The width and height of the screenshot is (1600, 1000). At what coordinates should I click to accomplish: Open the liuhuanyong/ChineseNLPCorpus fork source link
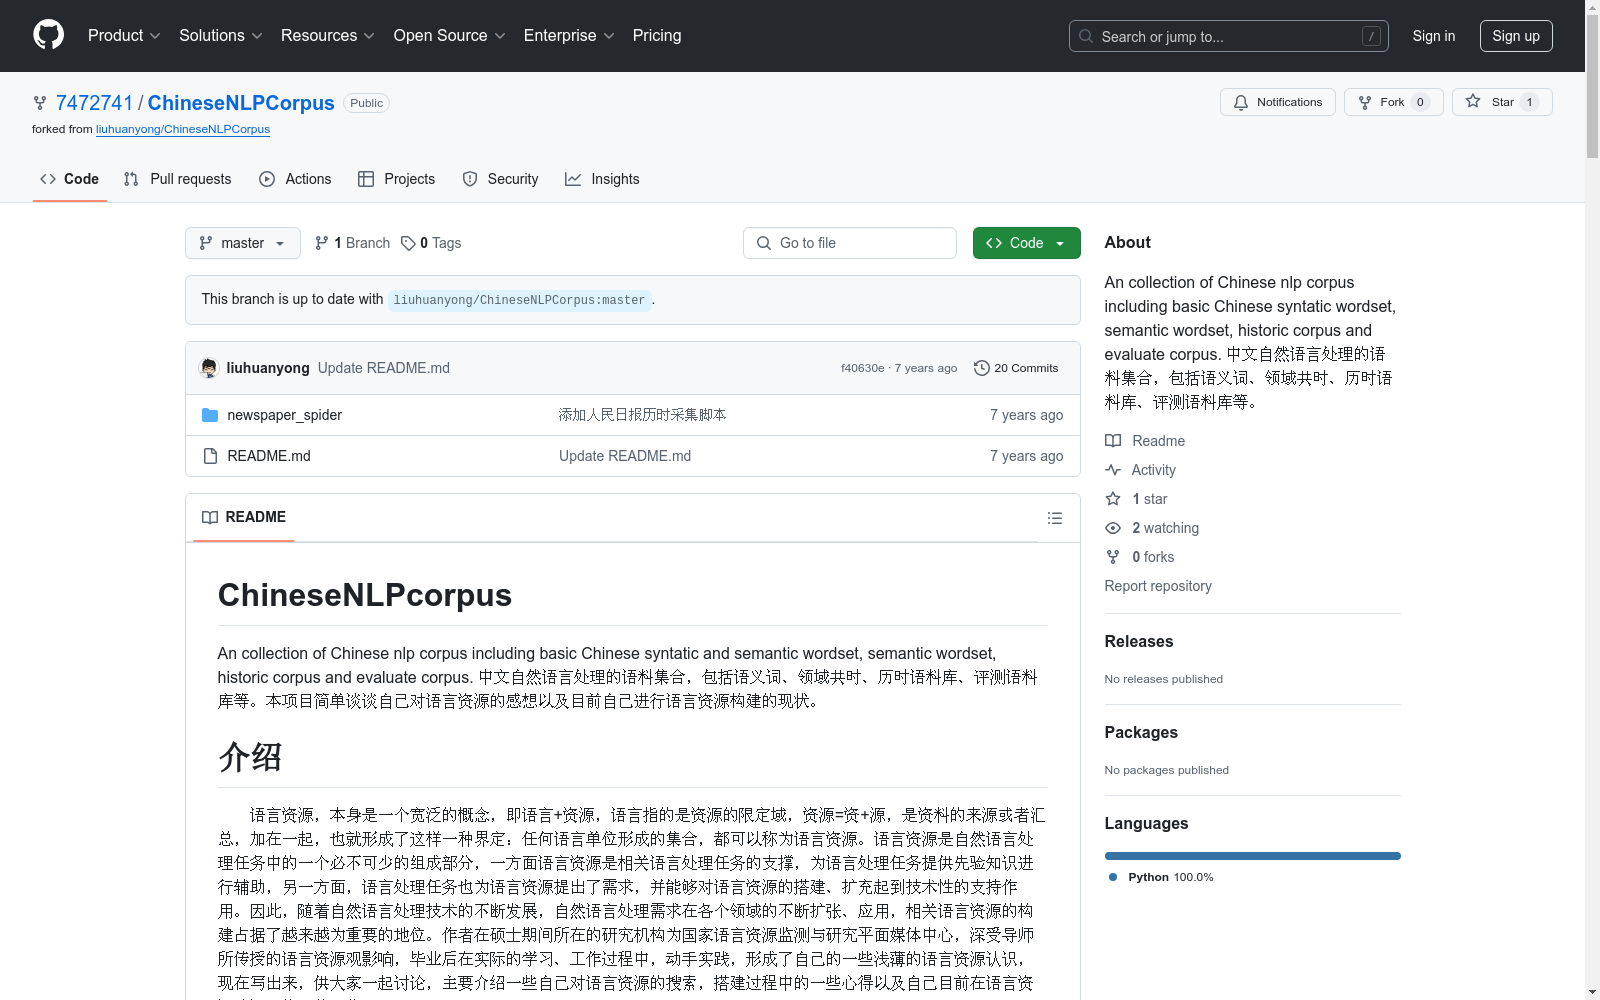pos(183,129)
